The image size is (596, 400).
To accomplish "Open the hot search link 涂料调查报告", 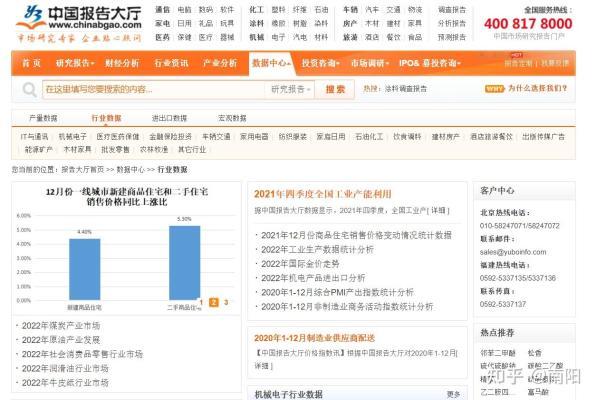I will coord(406,89).
